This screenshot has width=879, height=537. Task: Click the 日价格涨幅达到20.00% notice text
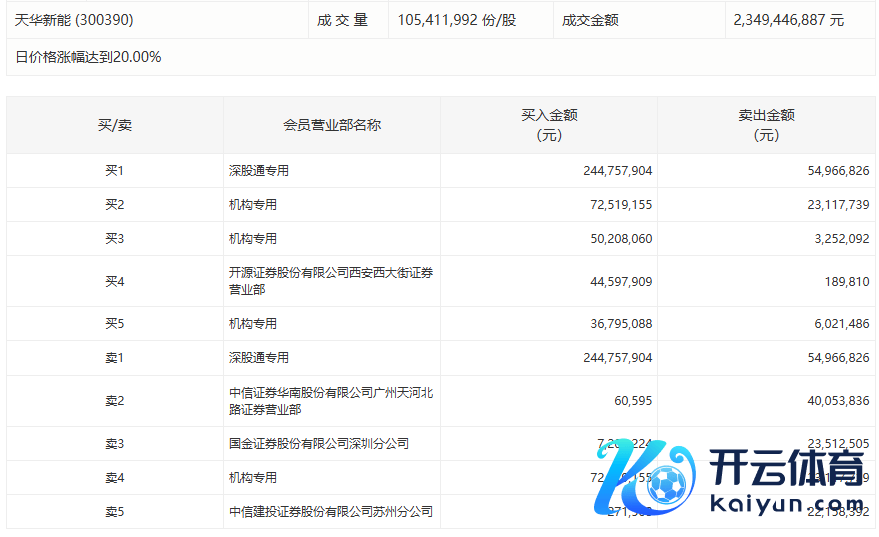(88, 57)
